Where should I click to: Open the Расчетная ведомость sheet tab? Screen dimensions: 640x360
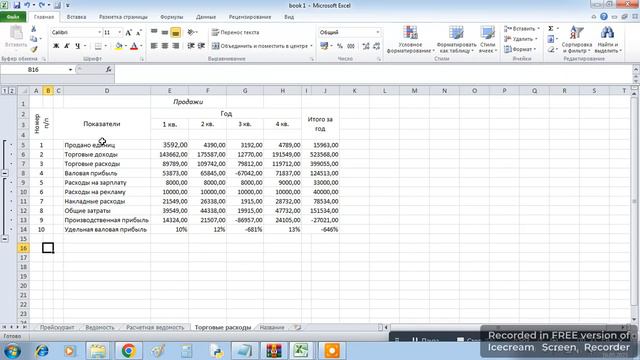pos(155,327)
